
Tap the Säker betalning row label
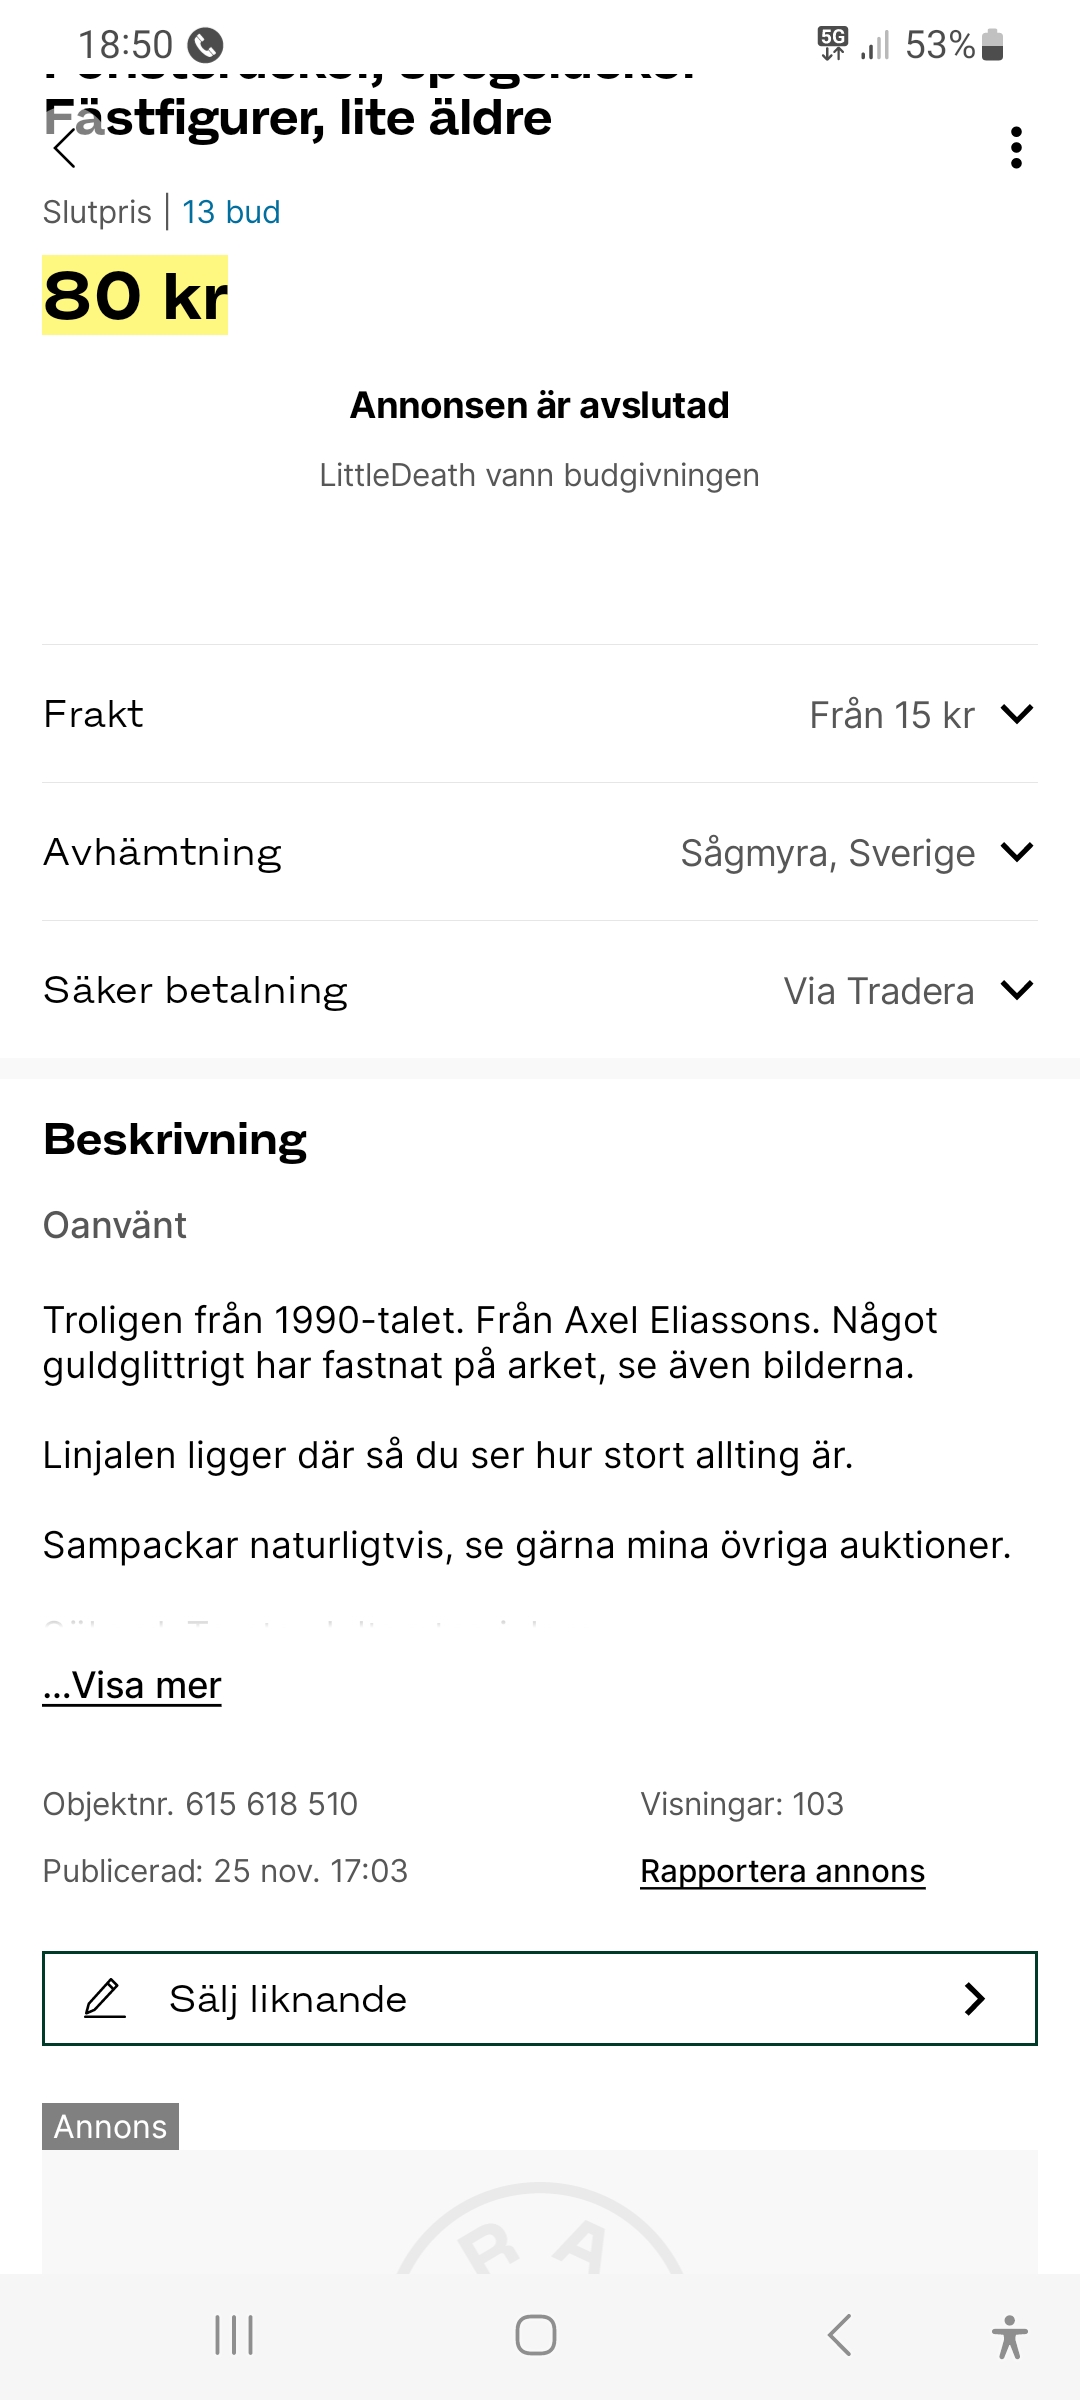[196, 990]
